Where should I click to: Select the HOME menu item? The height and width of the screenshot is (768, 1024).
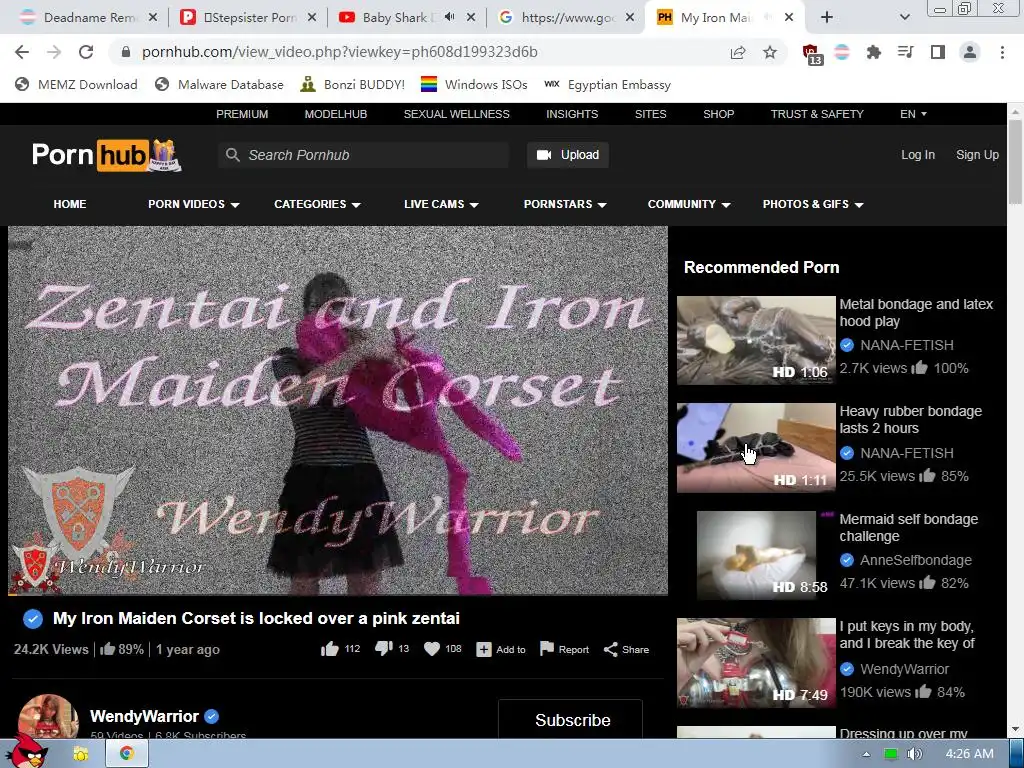click(x=70, y=204)
